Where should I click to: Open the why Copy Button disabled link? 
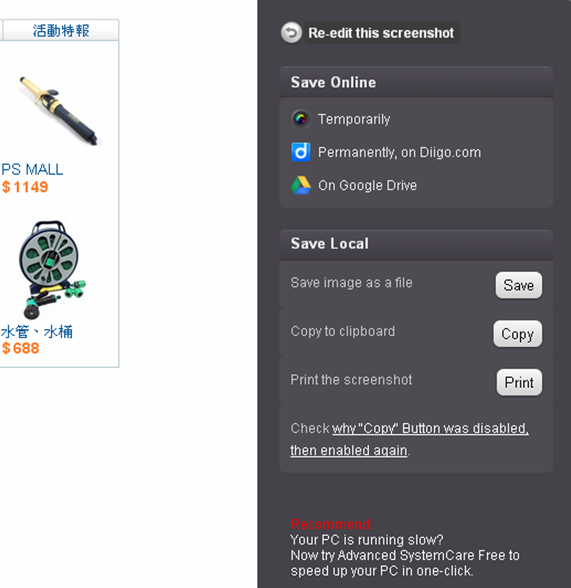pyautogui.click(x=409, y=439)
